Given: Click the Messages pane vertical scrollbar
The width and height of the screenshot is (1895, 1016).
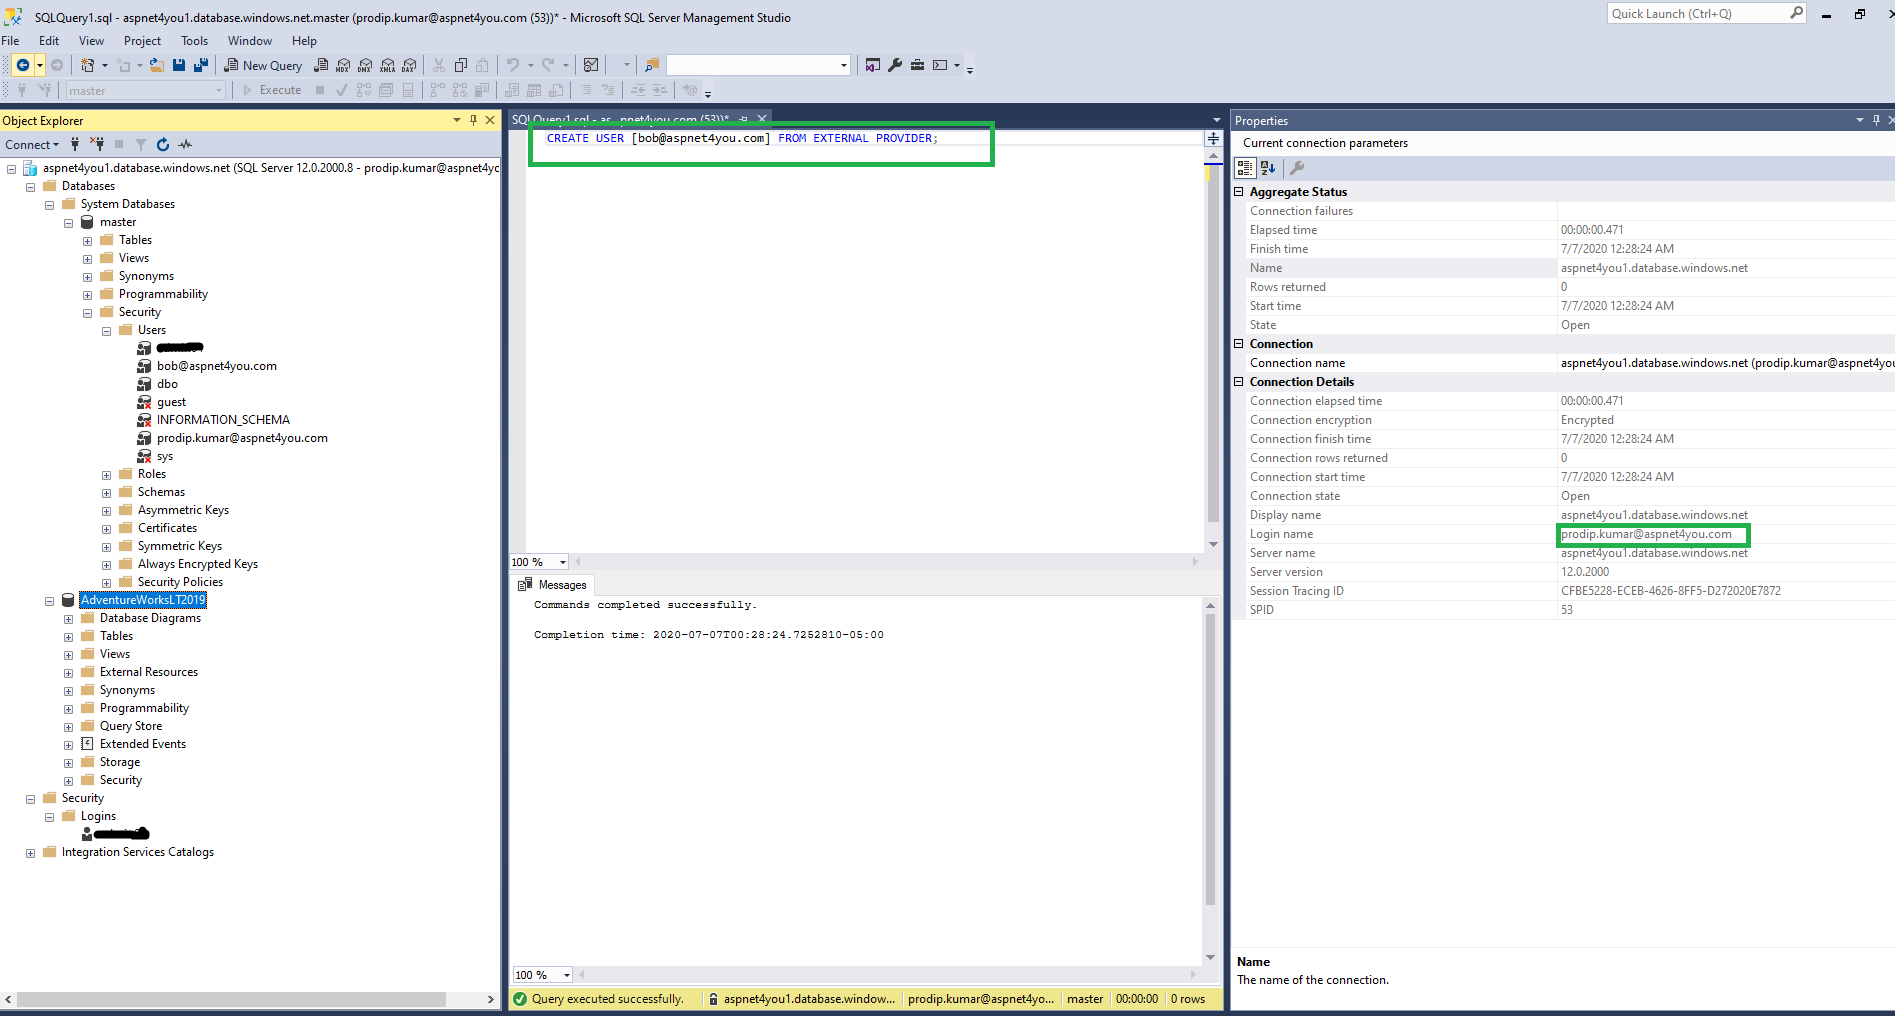Looking at the screenshot, I should click(x=1210, y=760).
